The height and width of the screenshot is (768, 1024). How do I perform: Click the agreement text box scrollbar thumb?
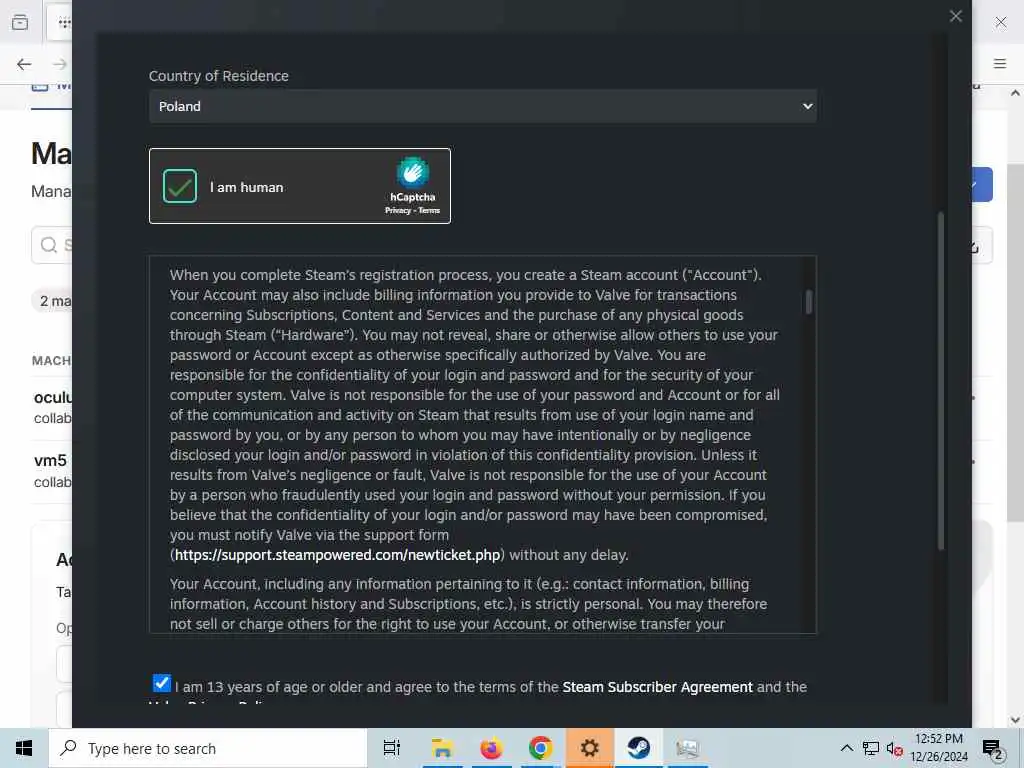[809, 302]
